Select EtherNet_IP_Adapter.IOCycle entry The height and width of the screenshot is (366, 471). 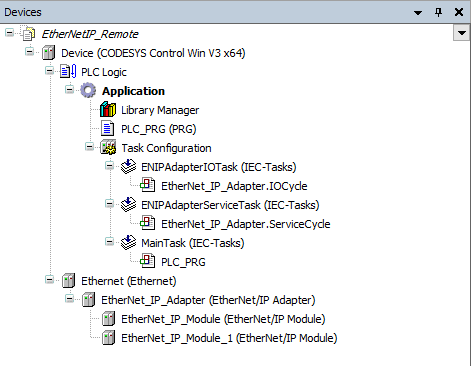coord(234,186)
